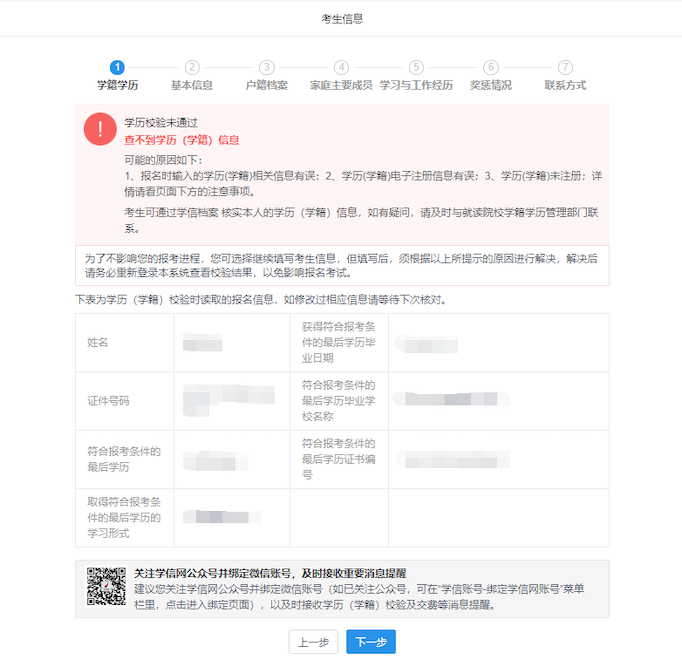Click the step 5 number circle
This screenshot has width=682, height=660.
tap(416, 67)
